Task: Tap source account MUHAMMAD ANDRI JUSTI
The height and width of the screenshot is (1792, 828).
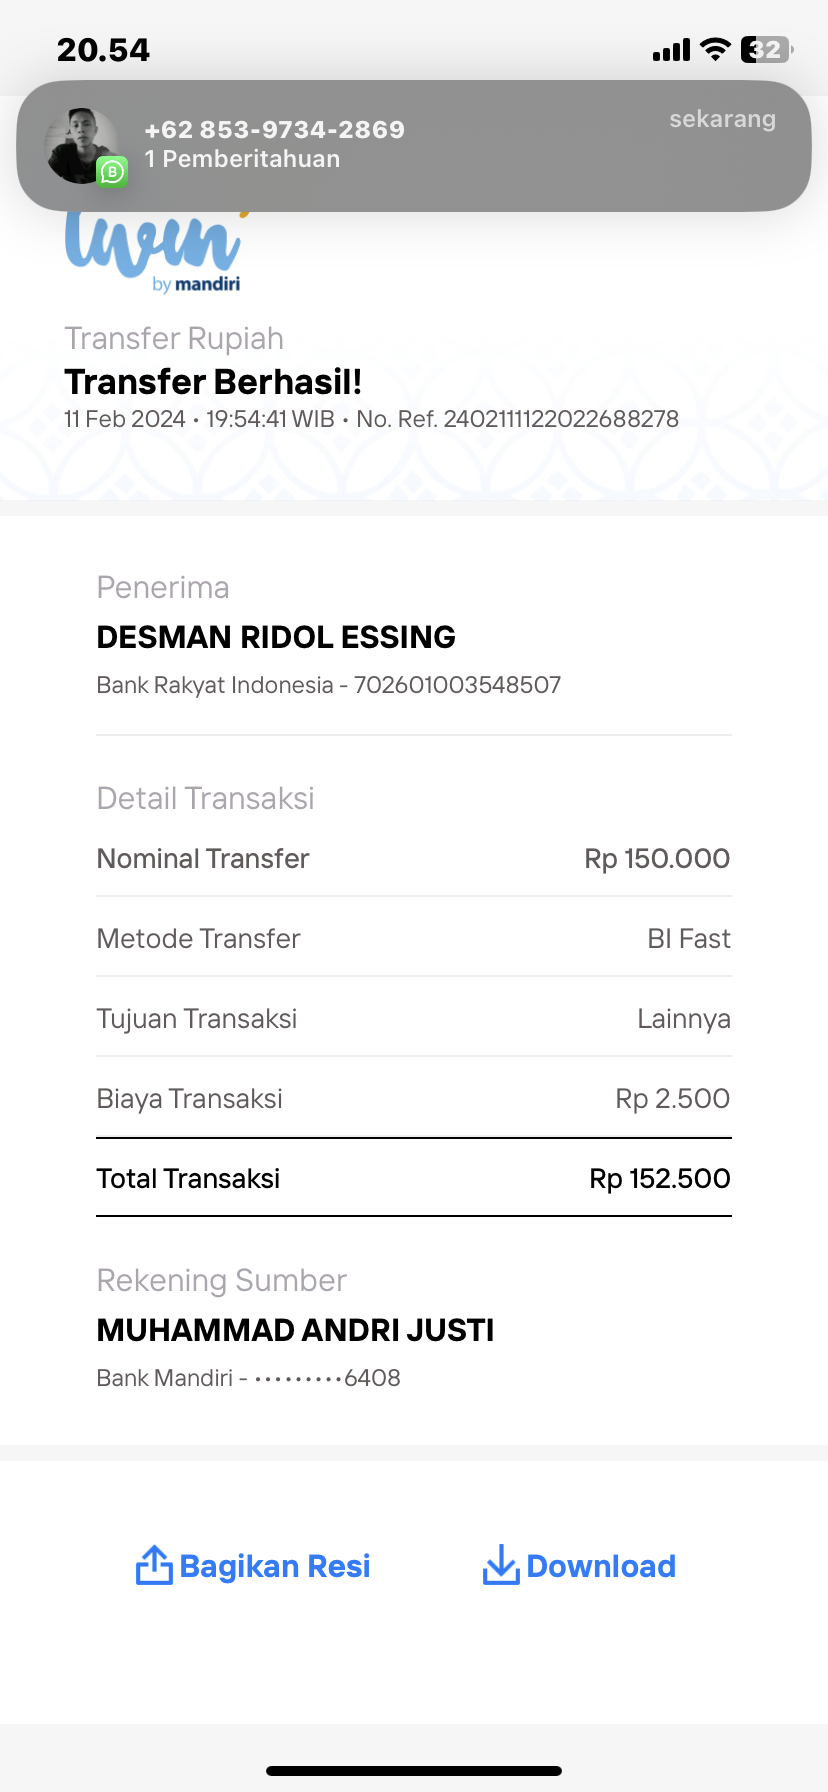Action: pos(295,1330)
